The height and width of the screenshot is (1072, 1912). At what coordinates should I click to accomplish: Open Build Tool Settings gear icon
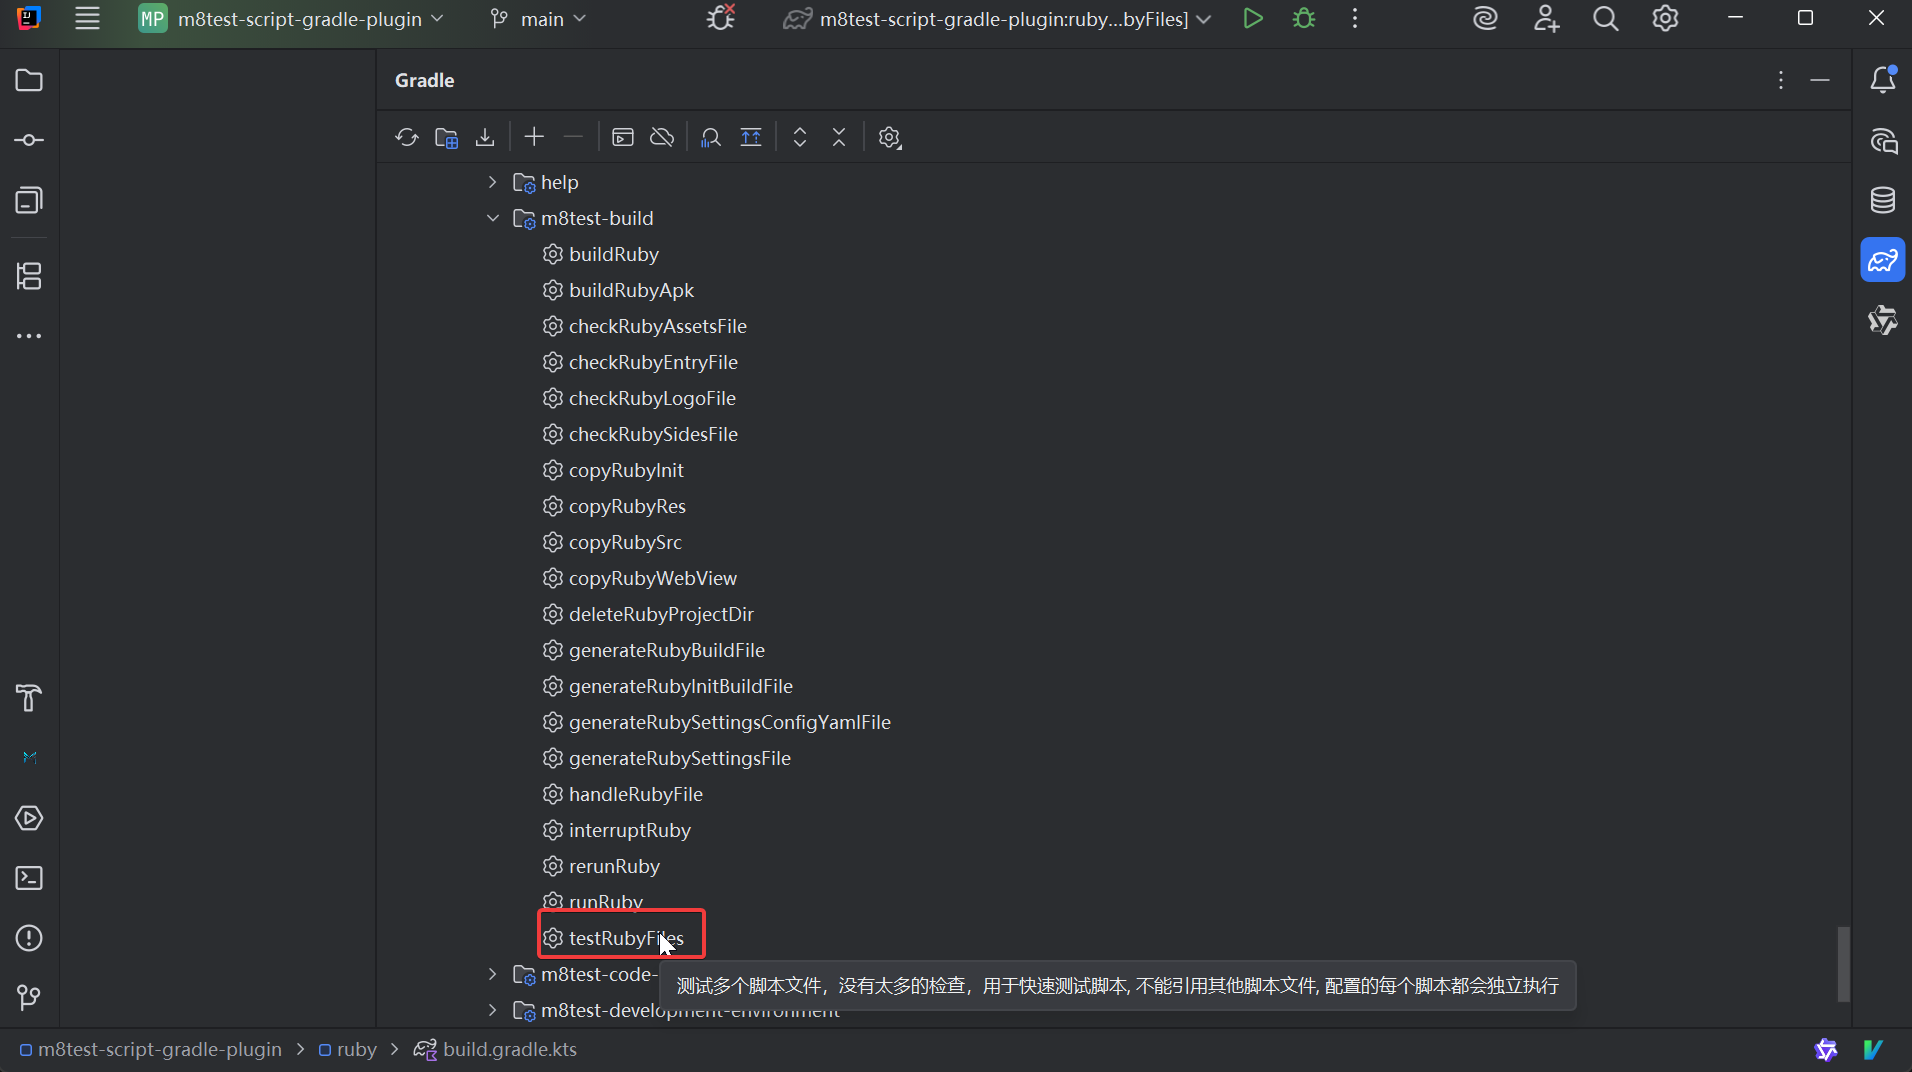click(889, 138)
